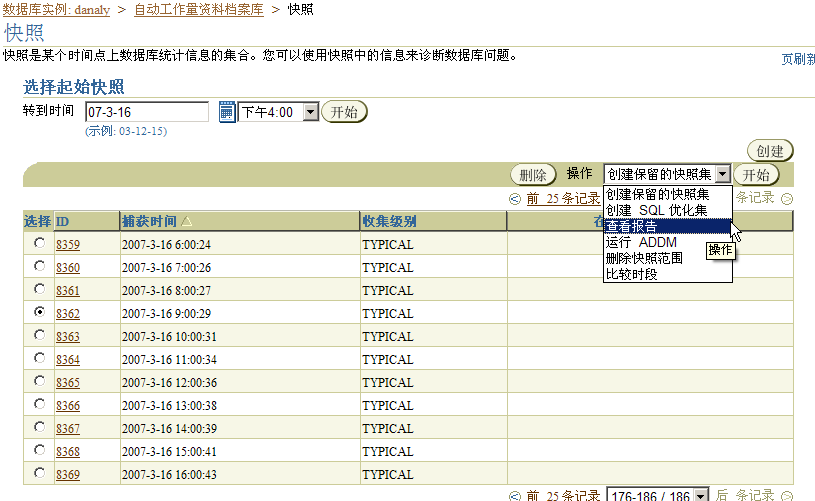Viewport: 815px width, 501px height.
Task: Click the 选择 column header
Action: click(x=37, y=221)
